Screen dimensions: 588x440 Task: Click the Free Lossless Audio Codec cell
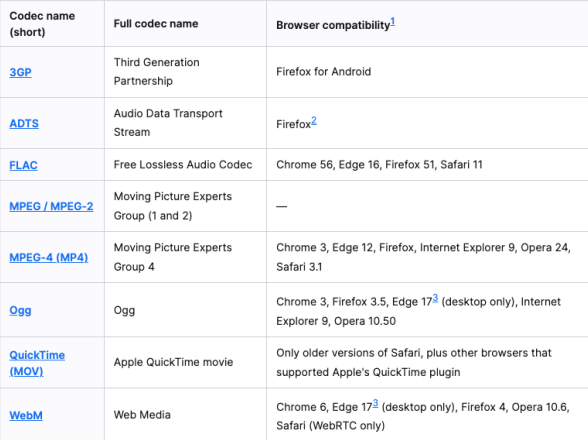pyautogui.click(x=183, y=165)
